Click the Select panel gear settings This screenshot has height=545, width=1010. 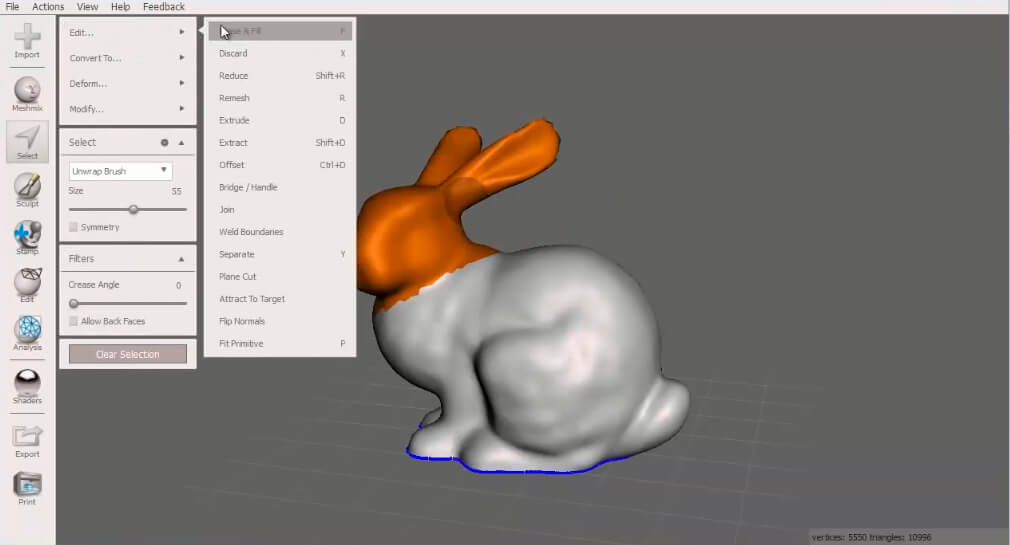click(164, 142)
